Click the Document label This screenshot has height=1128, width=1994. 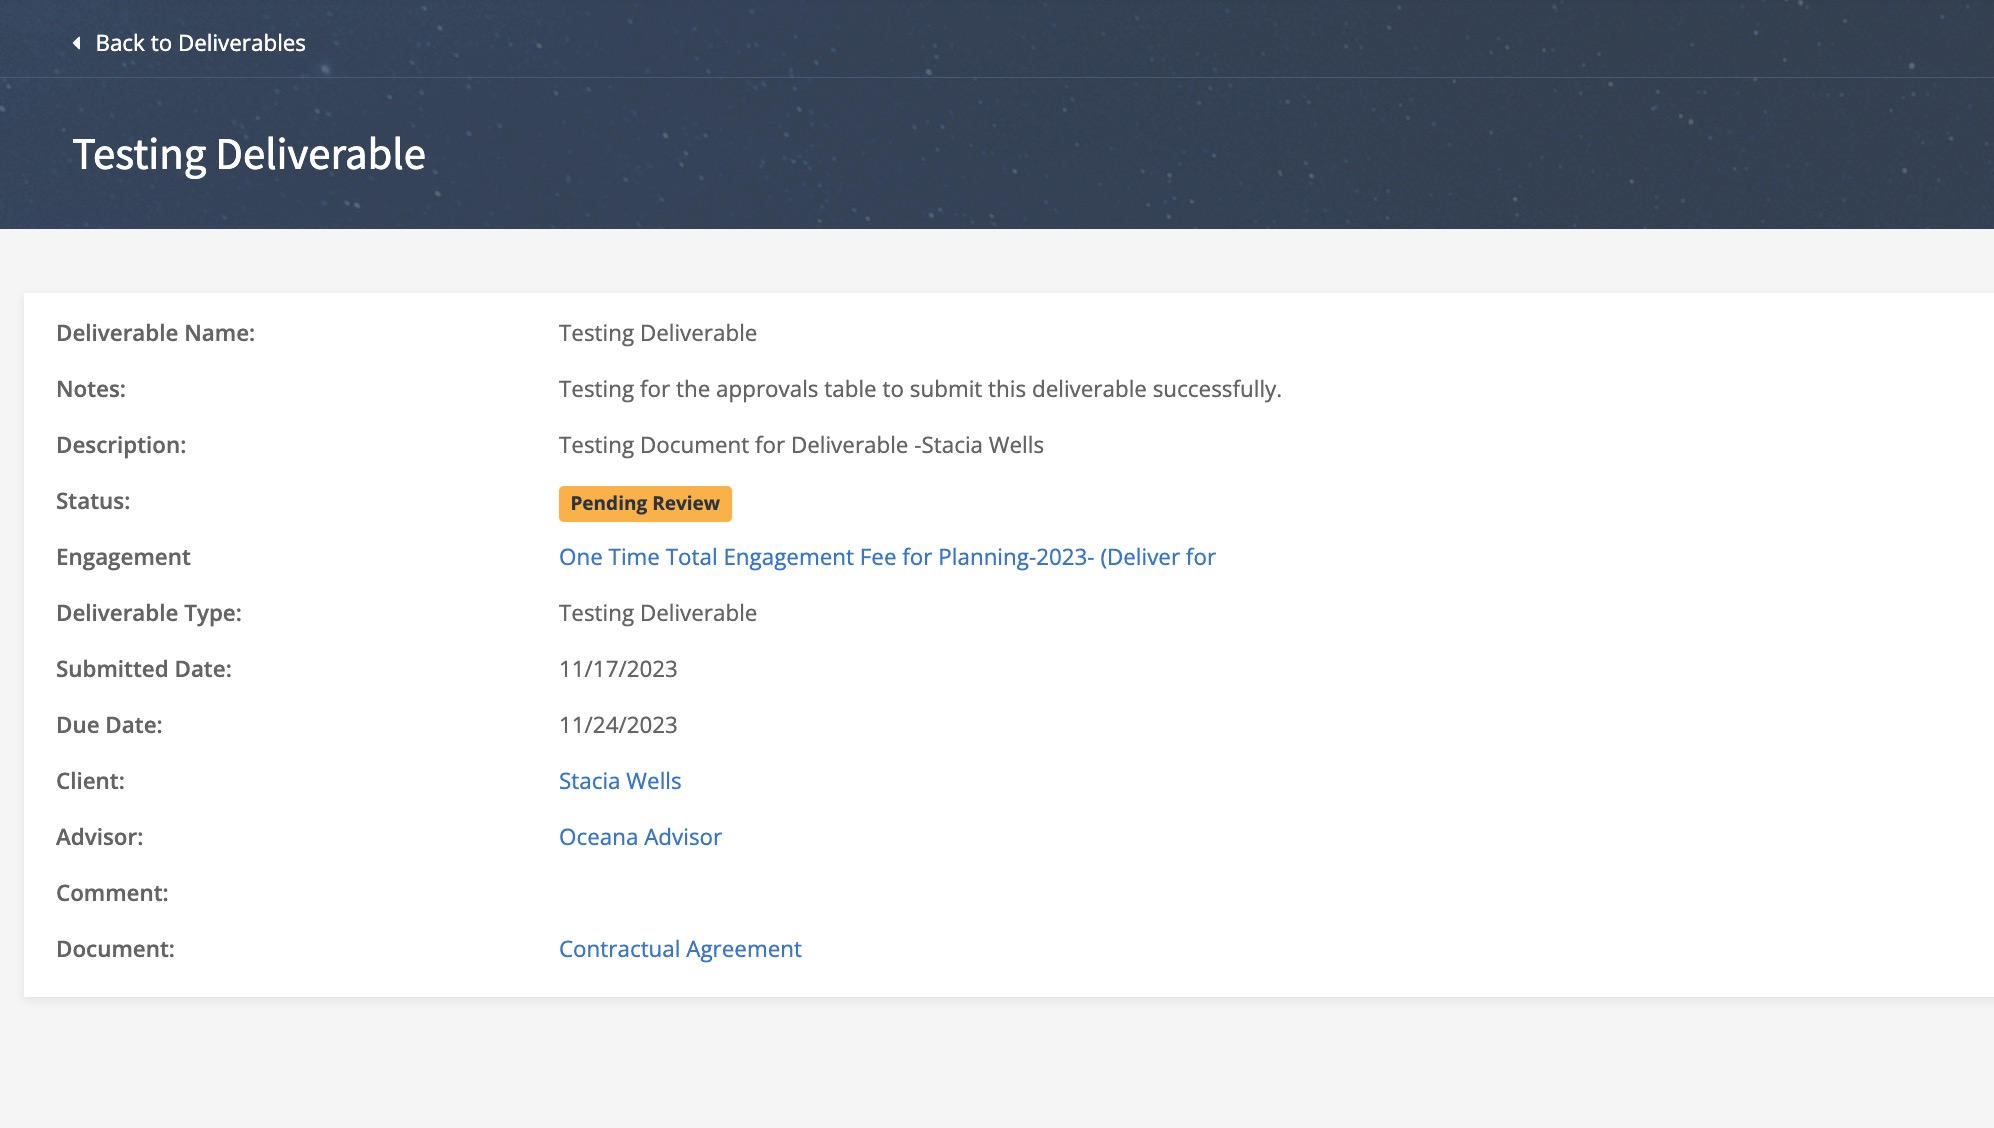pyautogui.click(x=115, y=949)
